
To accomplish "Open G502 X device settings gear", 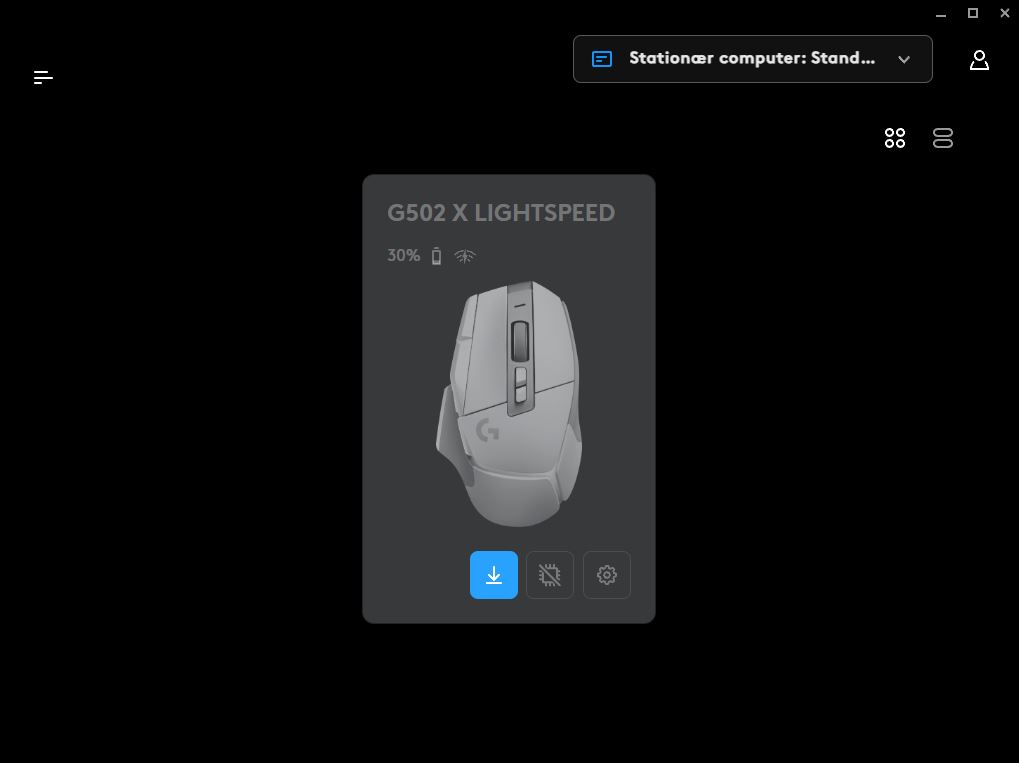I will coord(607,575).
